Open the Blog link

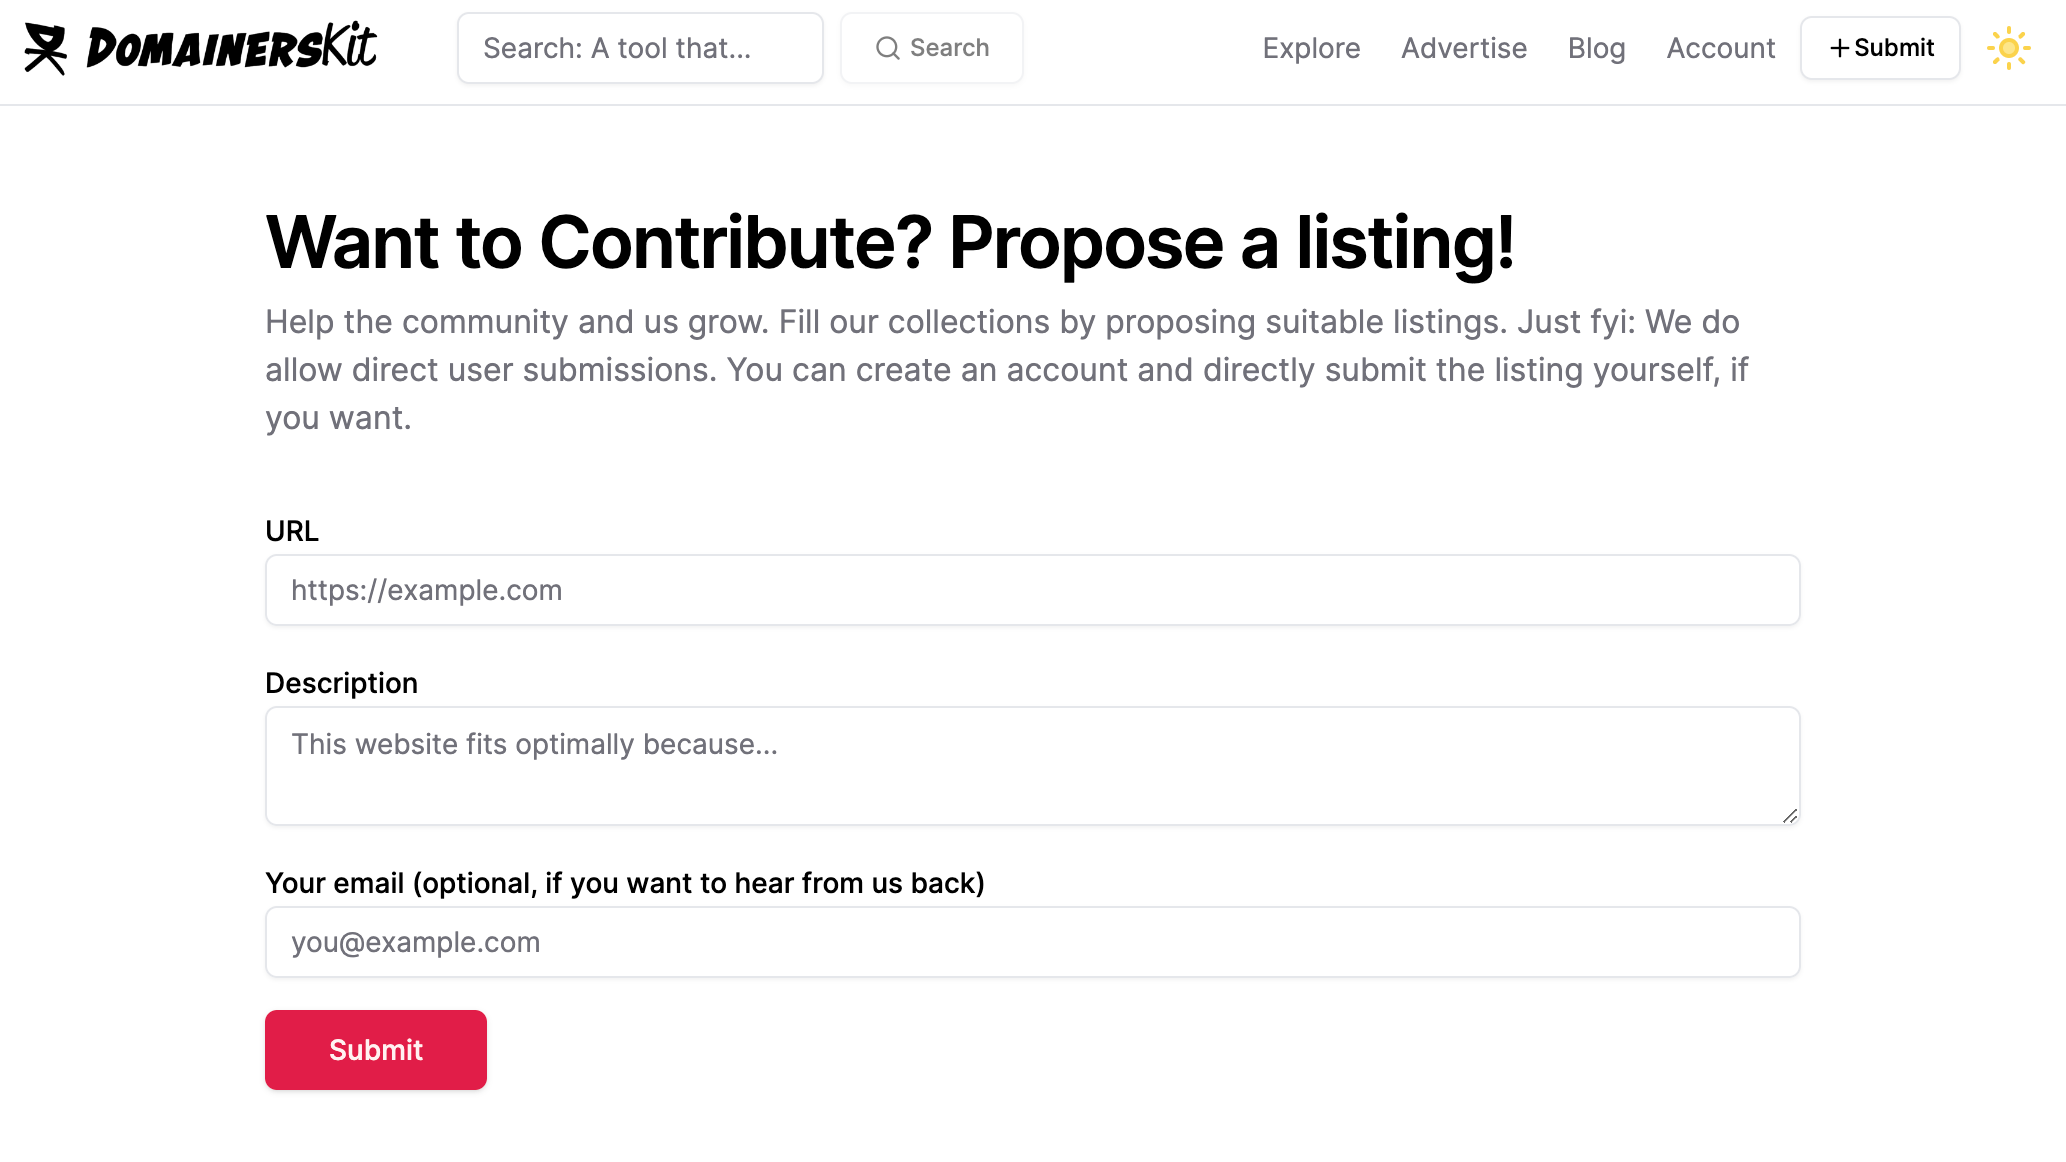(1596, 48)
